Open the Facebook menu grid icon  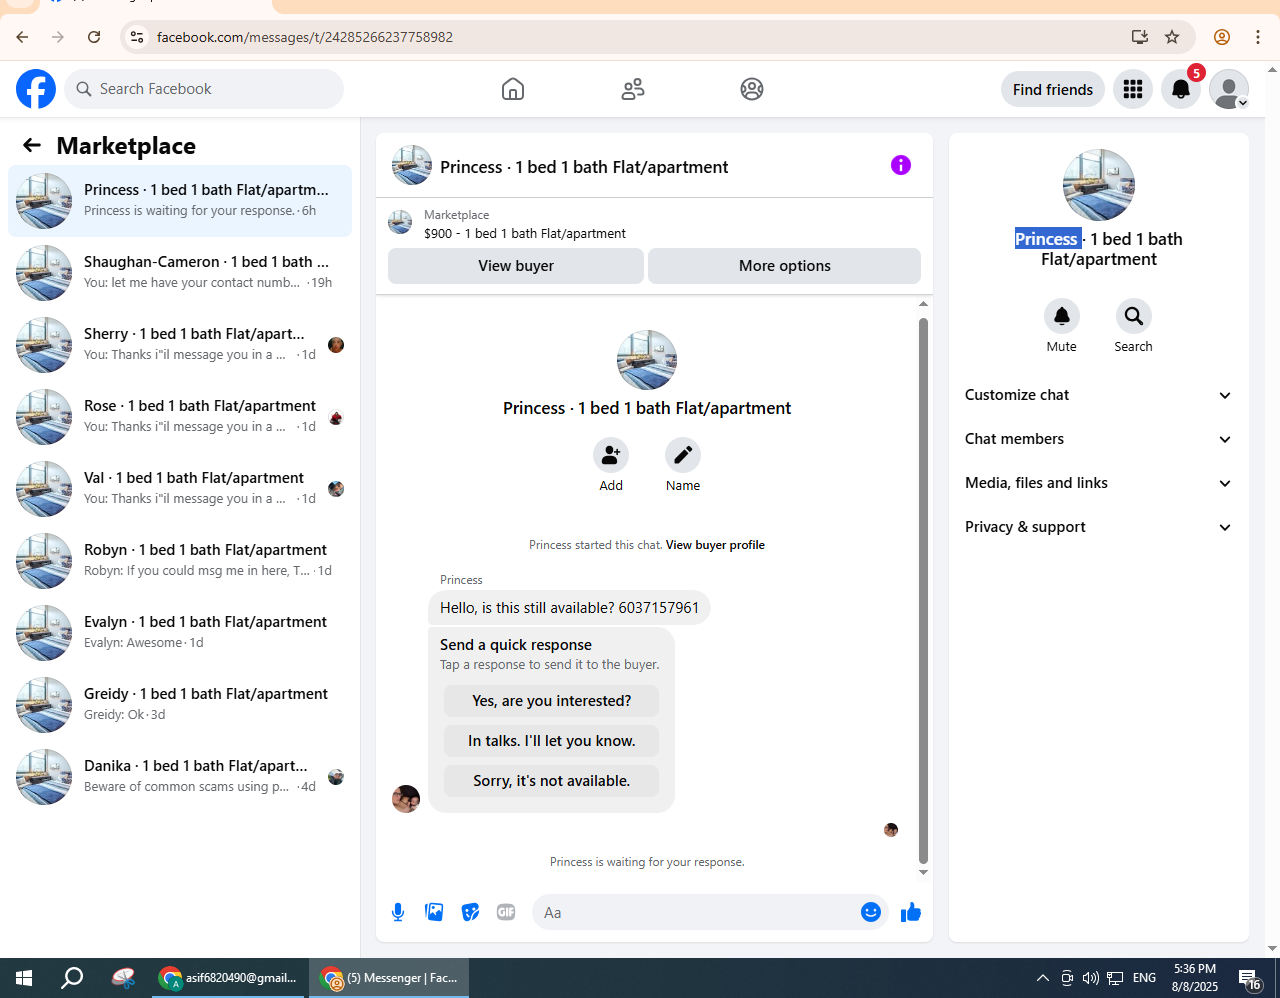coord(1133,89)
